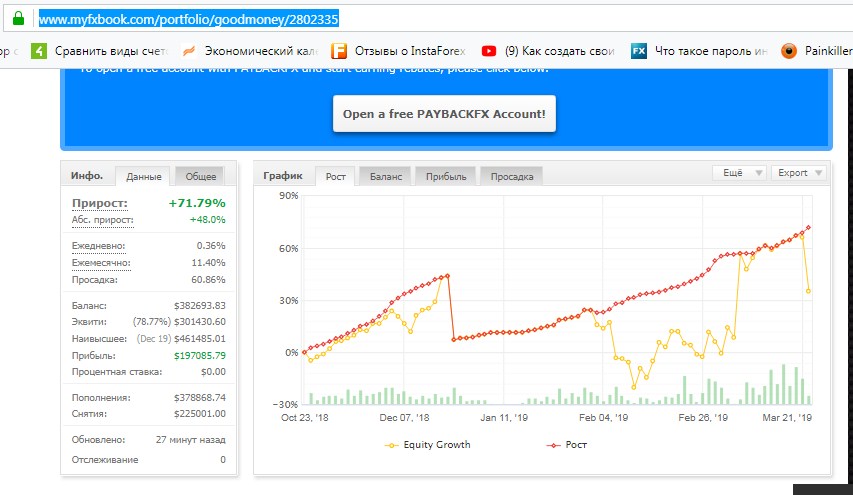The width and height of the screenshot is (853, 495).
Task: Switch to the Данные info tab
Action: click(144, 176)
